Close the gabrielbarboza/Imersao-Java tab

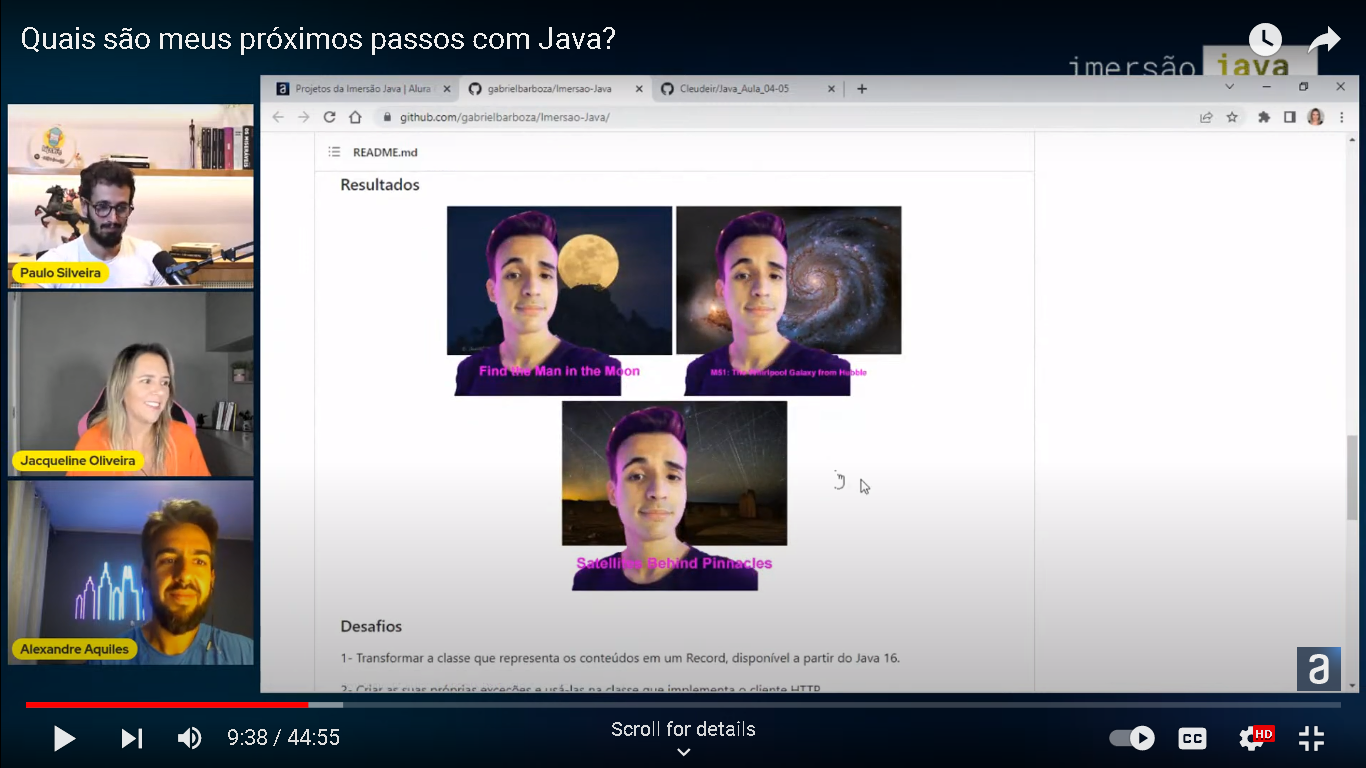pyautogui.click(x=639, y=88)
